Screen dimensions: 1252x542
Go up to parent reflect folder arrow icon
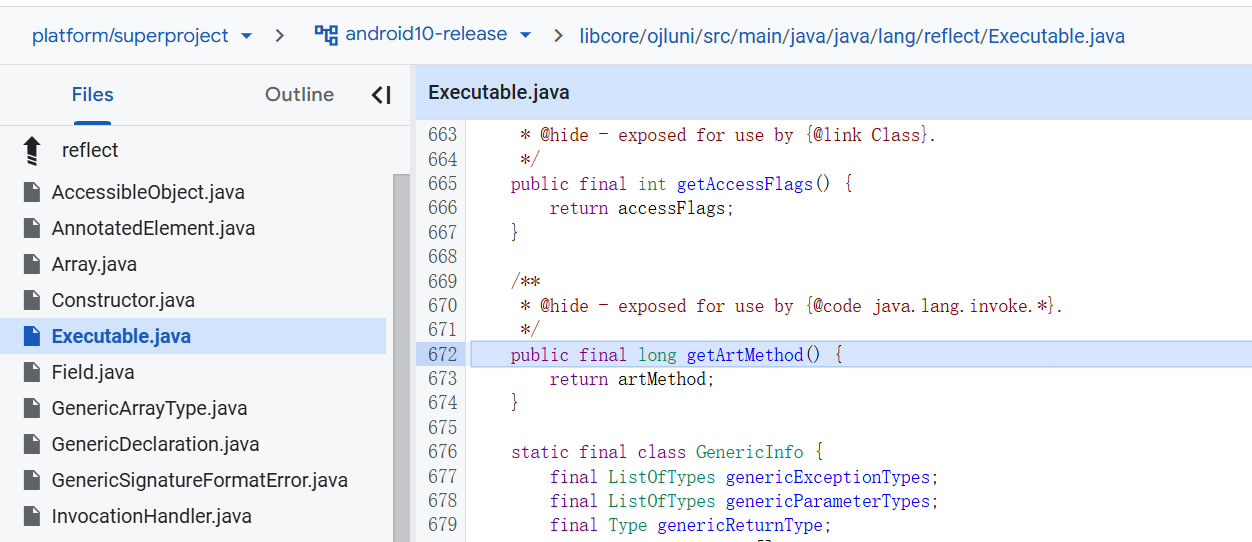tap(32, 151)
